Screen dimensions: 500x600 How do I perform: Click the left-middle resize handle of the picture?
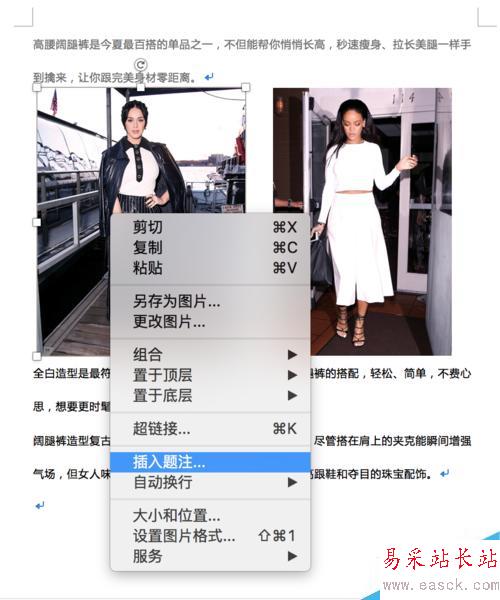(37, 222)
